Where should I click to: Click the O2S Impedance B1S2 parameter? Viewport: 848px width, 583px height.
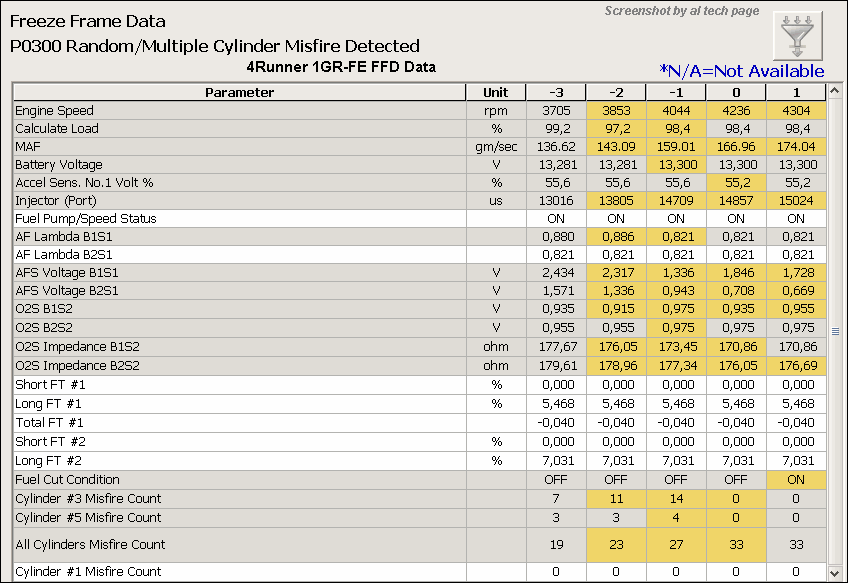[x=75, y=345]
